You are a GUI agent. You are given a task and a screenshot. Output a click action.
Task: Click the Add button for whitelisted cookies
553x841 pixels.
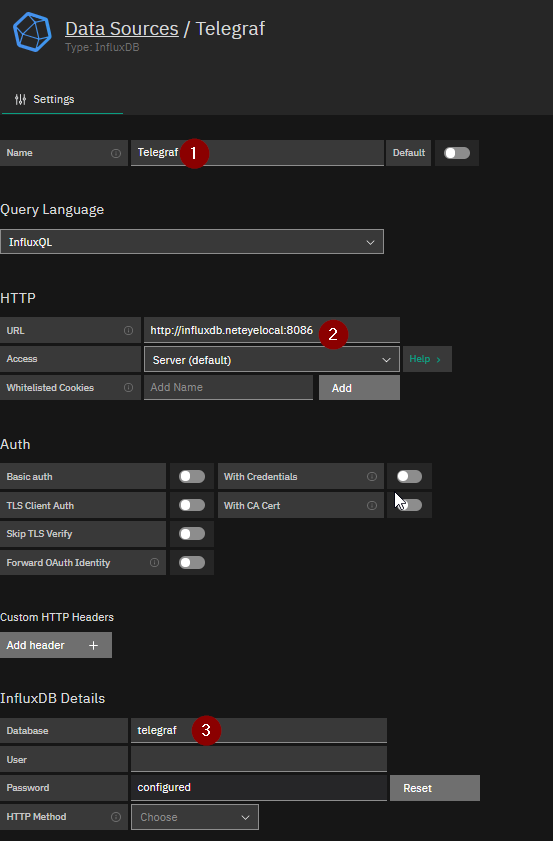pyautogui.click(x=359, y=388)
